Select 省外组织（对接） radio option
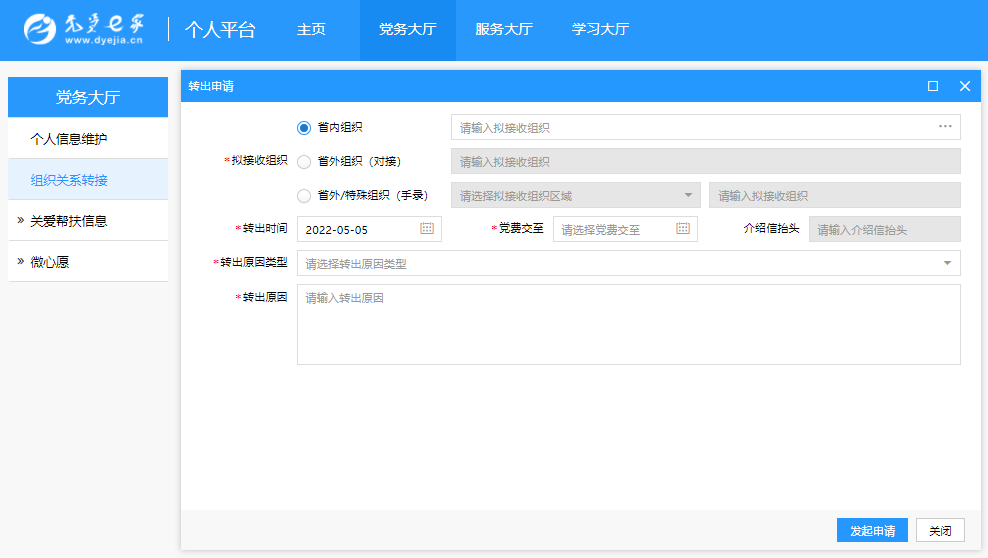This screenshot has height=558, width=988. pyautogui.click(x=304, y=162)
